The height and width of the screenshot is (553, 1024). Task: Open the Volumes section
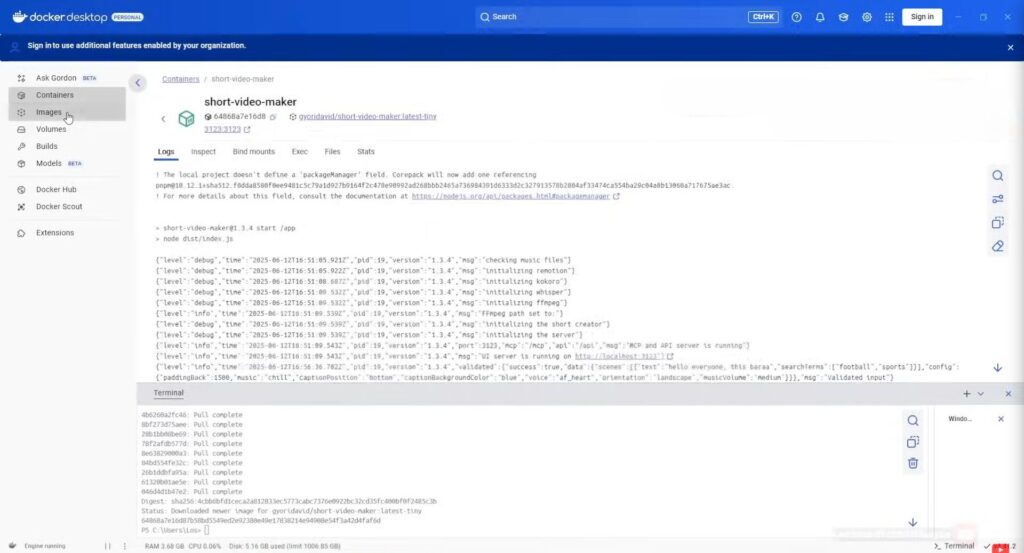[51, 129]
